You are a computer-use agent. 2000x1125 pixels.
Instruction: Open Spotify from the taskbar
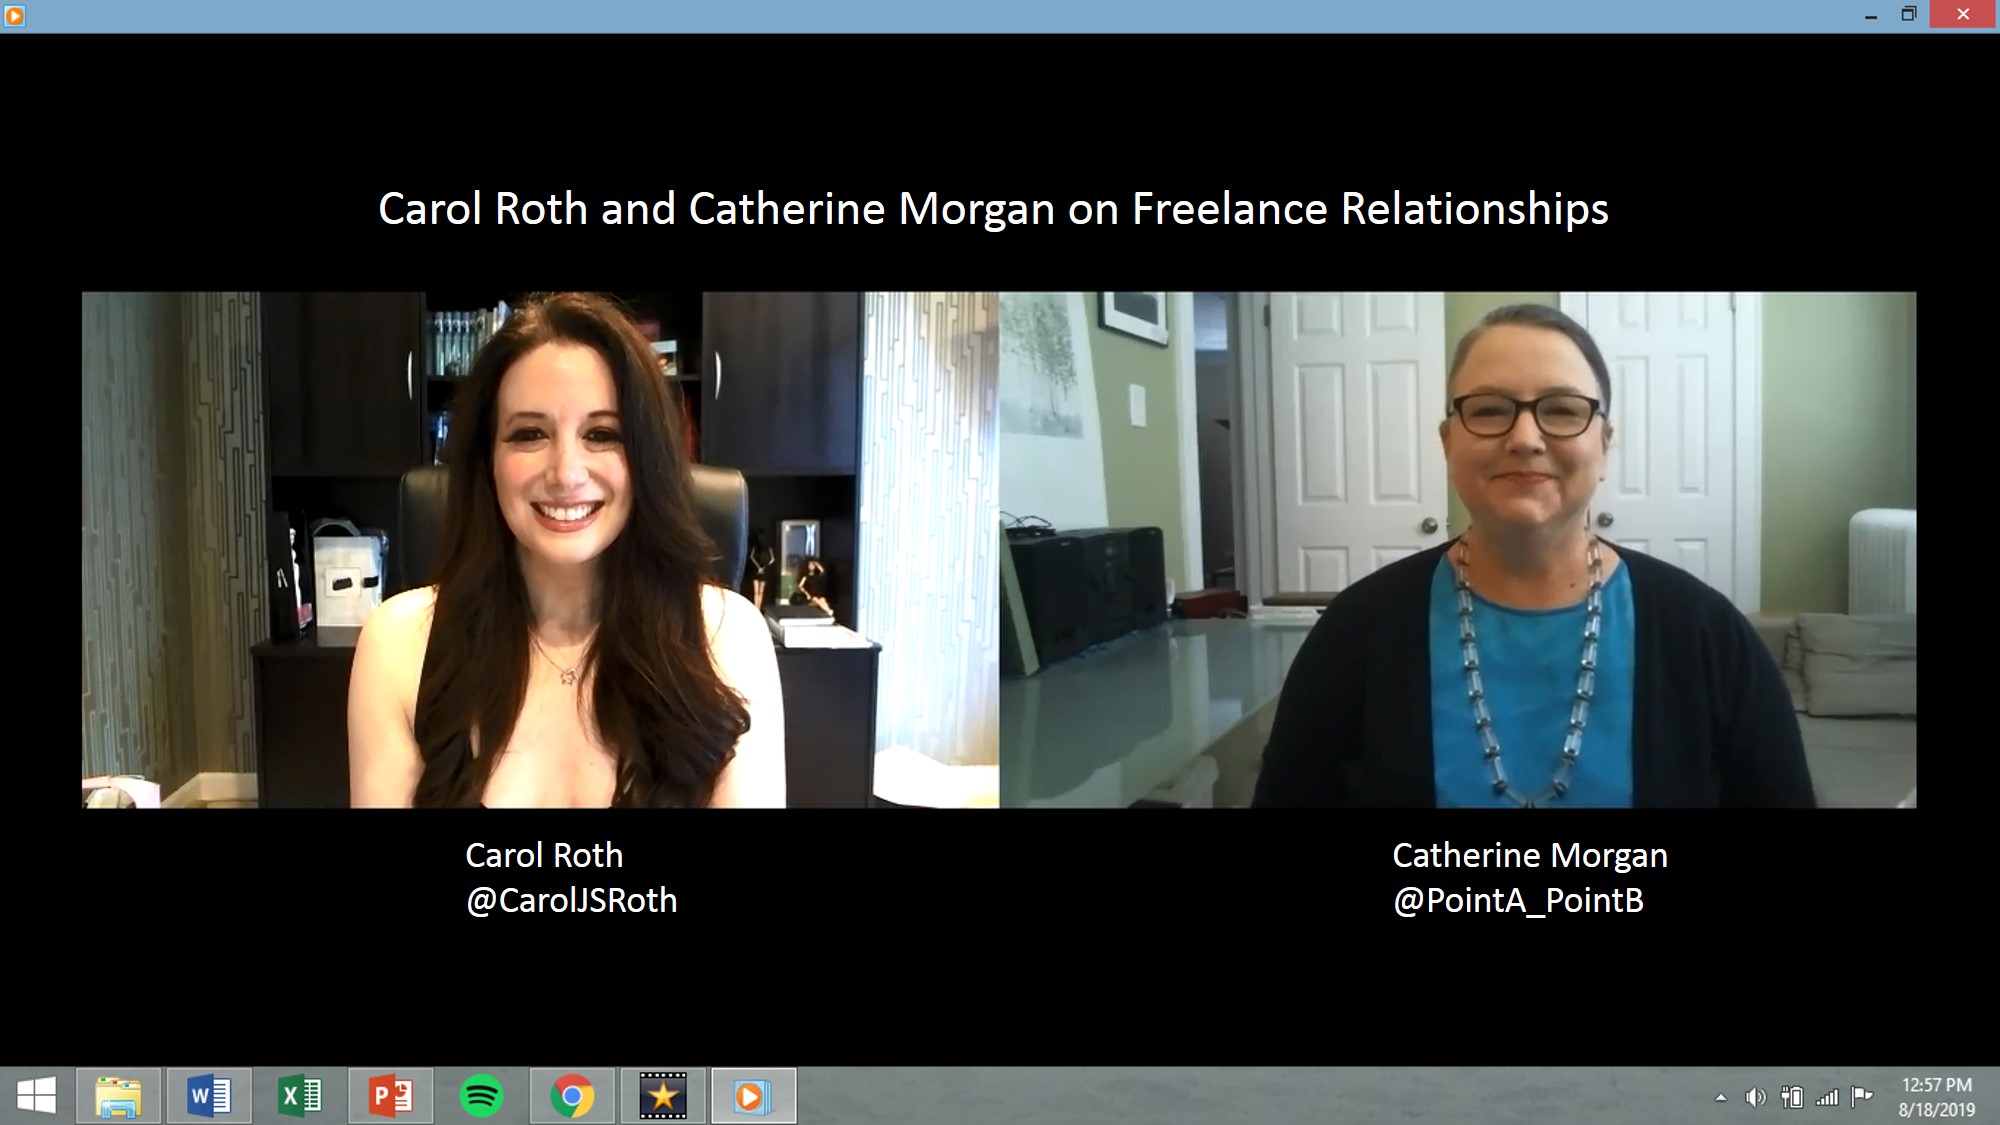click(x=481, y=1096)
